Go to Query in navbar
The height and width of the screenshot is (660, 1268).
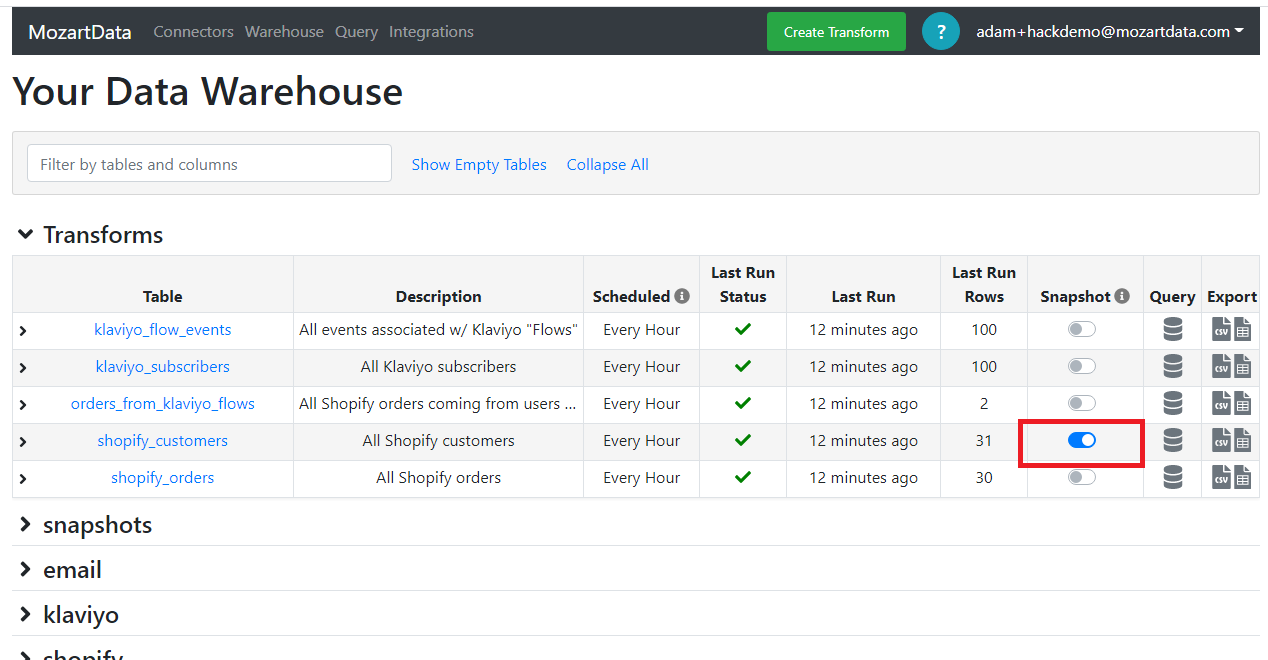356,32
